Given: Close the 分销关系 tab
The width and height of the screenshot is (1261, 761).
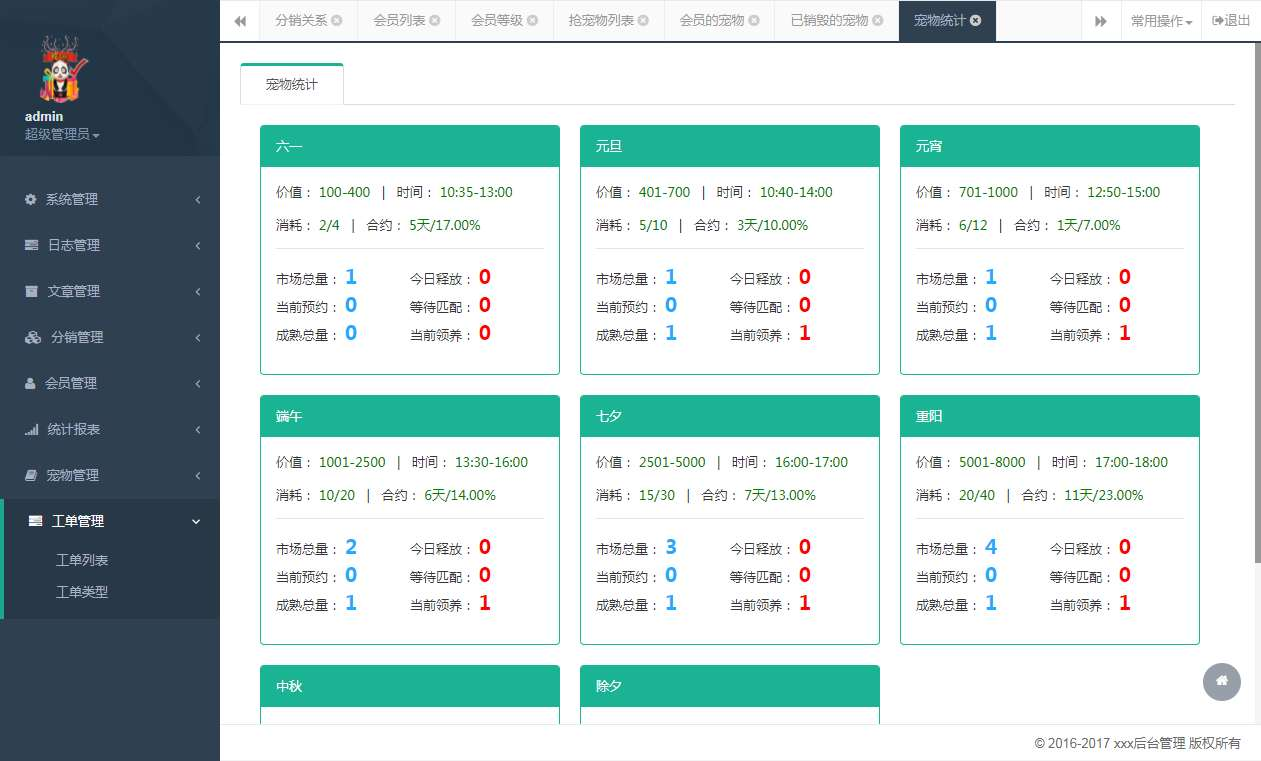Looking at the screenshot, I should coord(337,20).
